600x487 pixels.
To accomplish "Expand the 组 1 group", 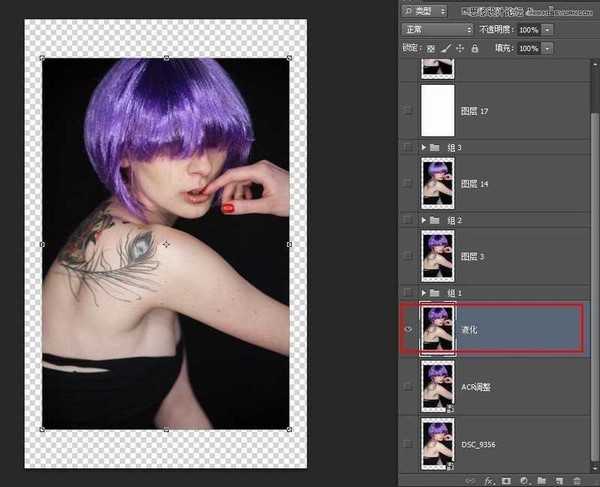I will (x=426, y=292).
